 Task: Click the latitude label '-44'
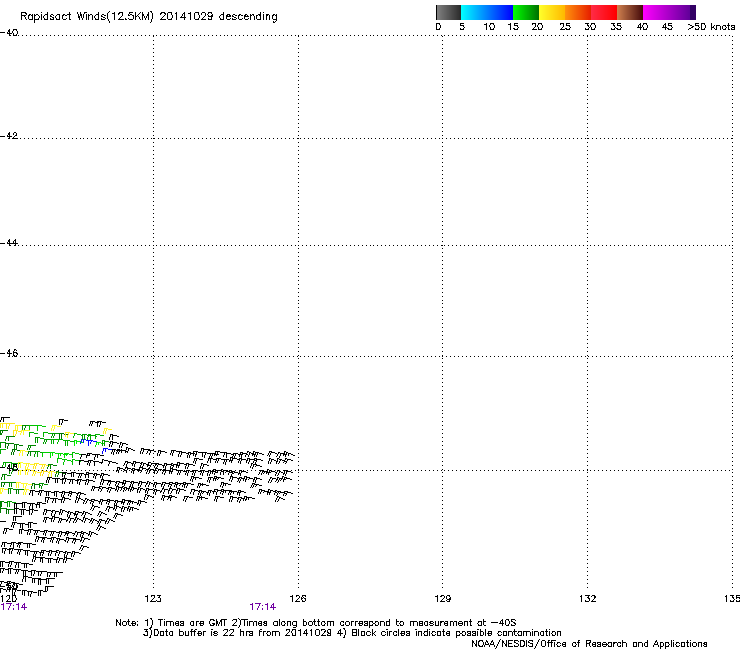coord(9,243)
